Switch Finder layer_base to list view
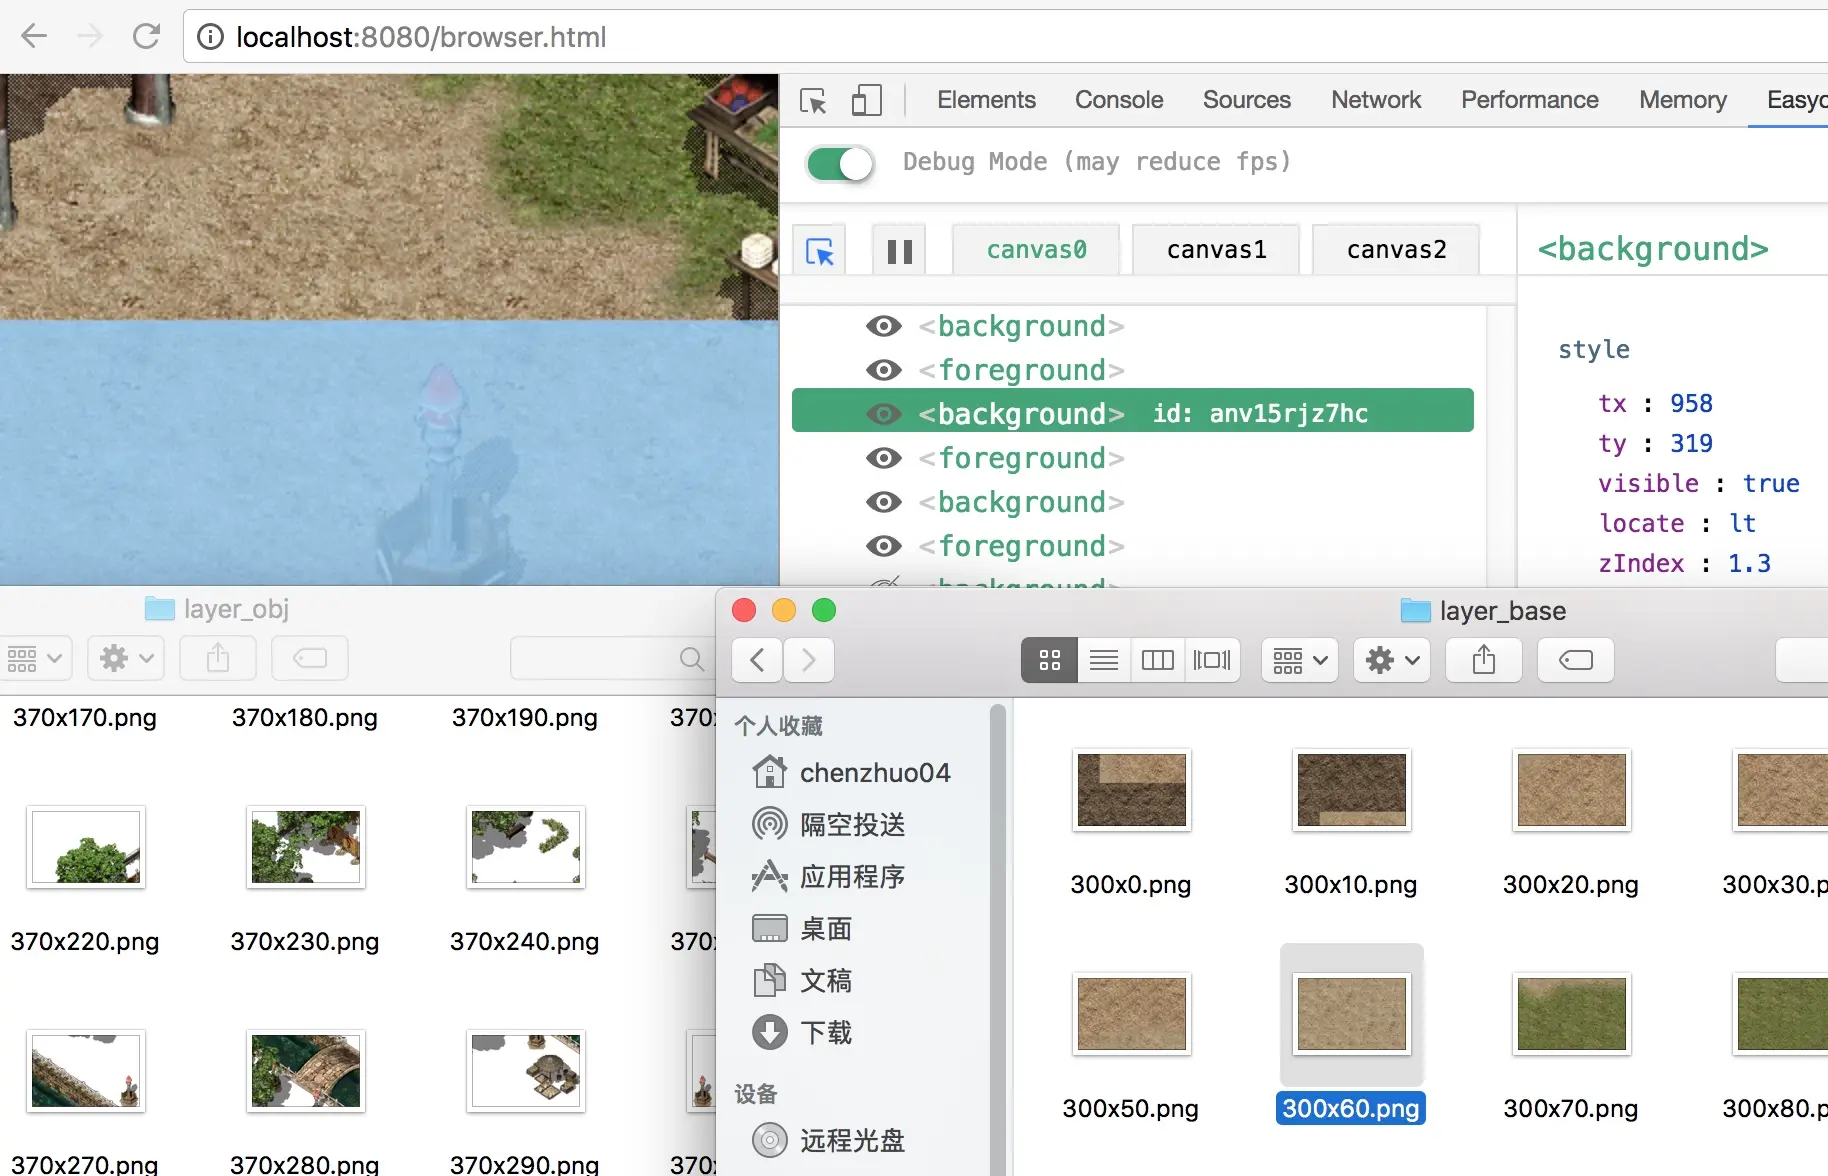This screenshot has height=1176, width=1828. click(1104, 660)
